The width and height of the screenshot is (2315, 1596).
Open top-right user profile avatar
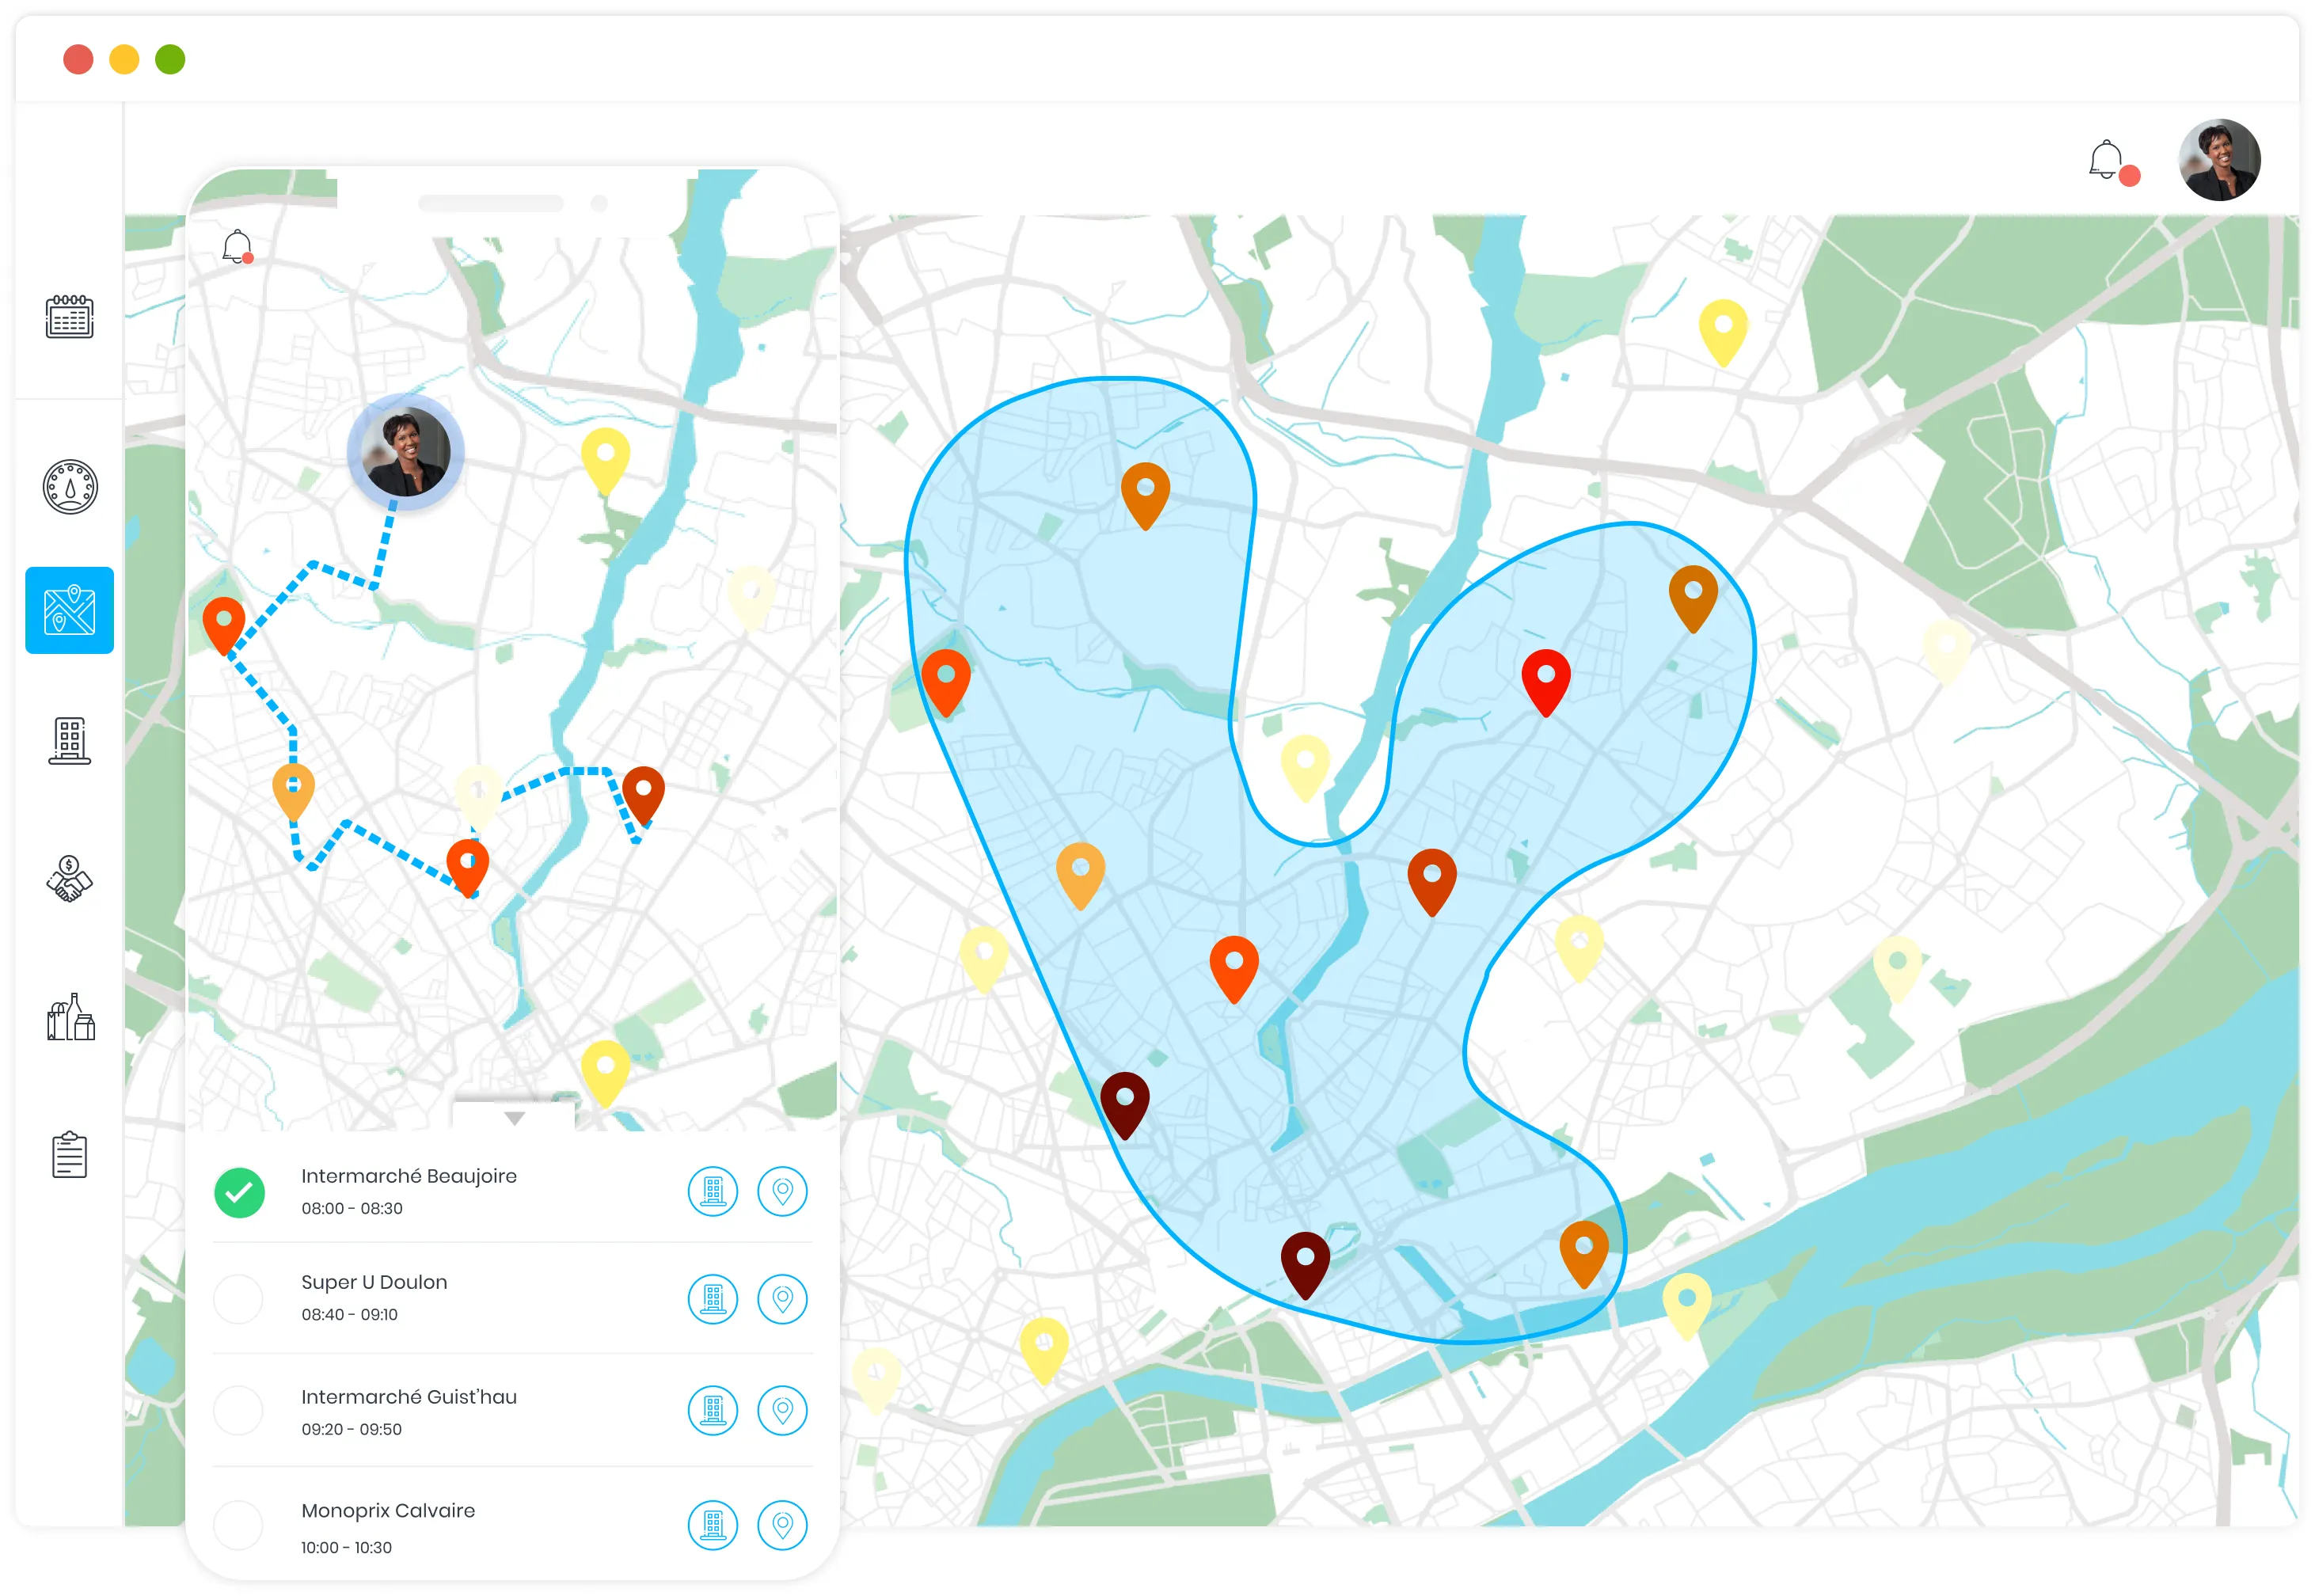pyautogui.click(x=2219, y=160)
